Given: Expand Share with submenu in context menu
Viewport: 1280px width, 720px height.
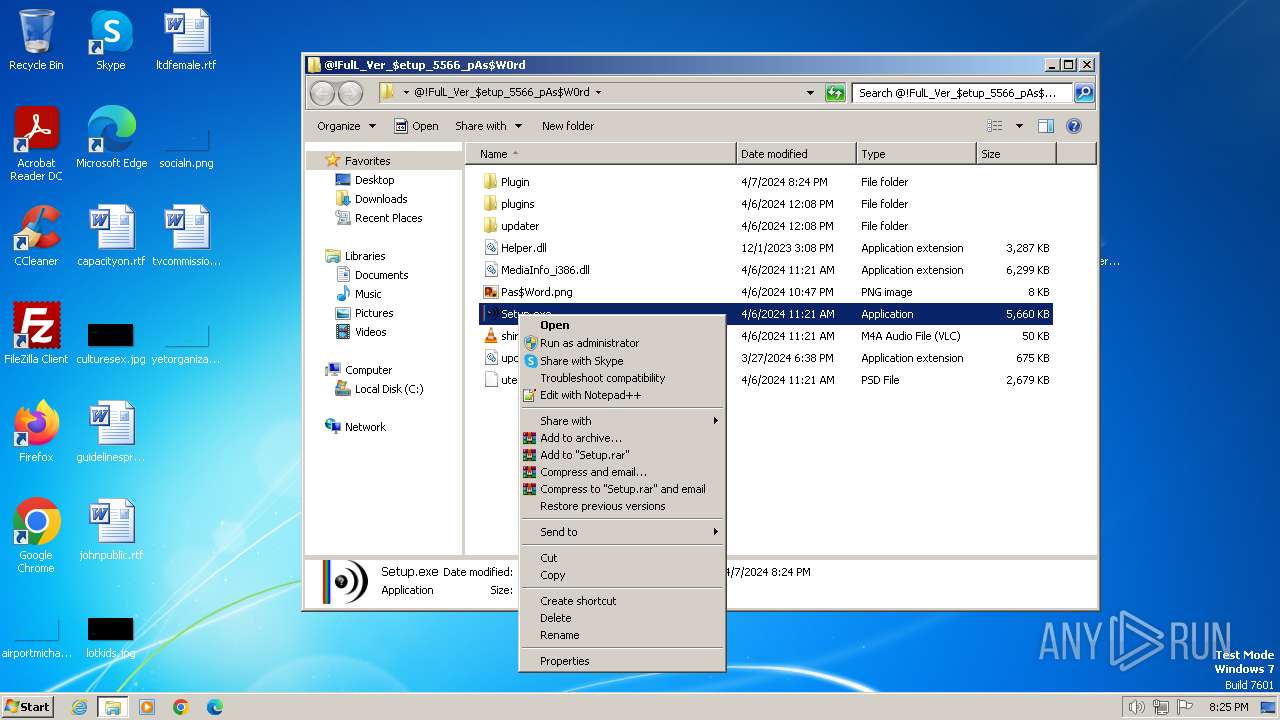Looking at the screenshot, I should point(622,421).
